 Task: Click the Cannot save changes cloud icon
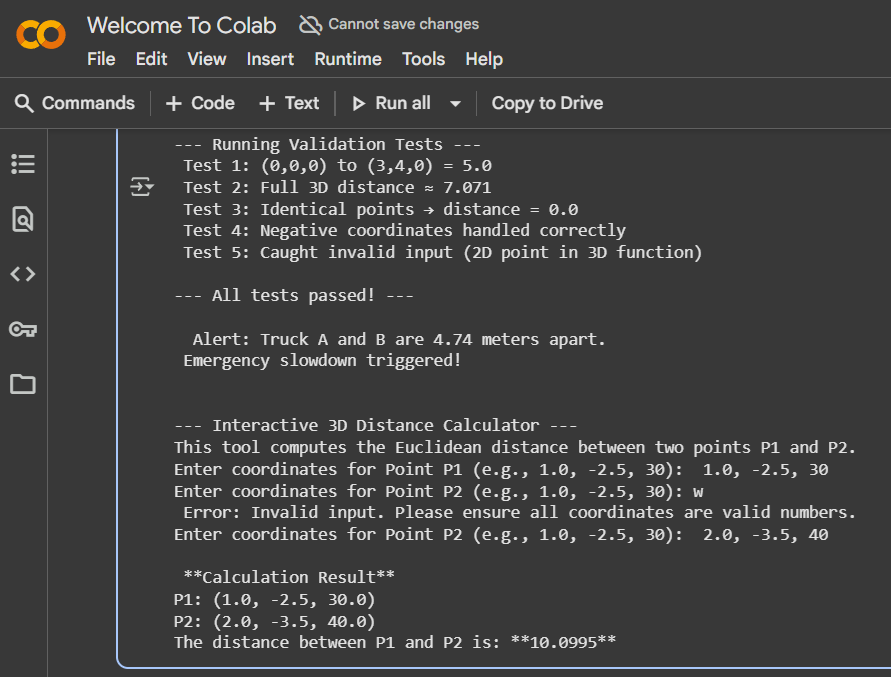click(311, 25)
